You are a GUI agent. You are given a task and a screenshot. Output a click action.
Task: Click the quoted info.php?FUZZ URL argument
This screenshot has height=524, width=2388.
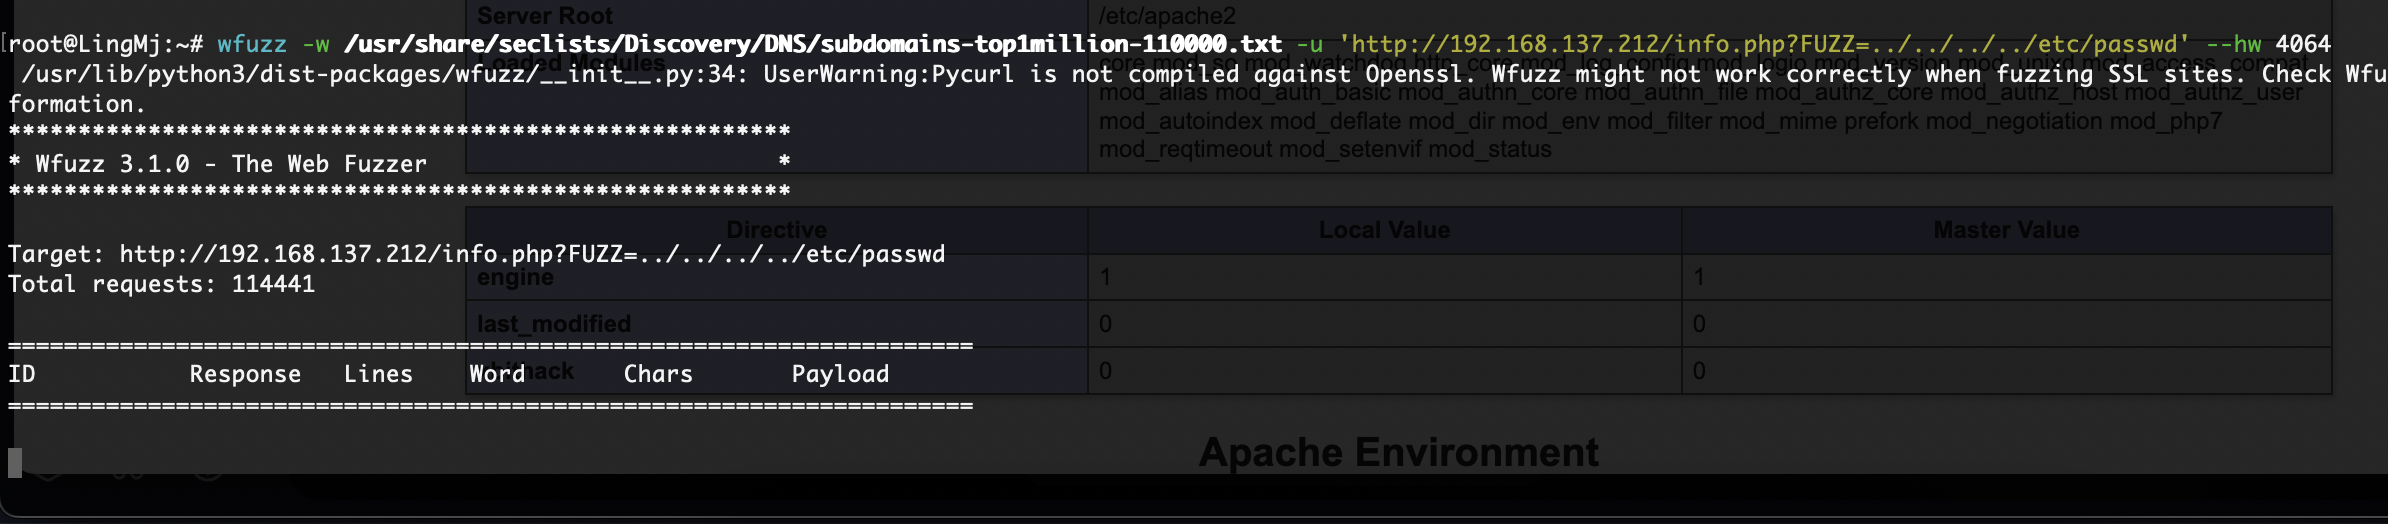(1765, 44)
